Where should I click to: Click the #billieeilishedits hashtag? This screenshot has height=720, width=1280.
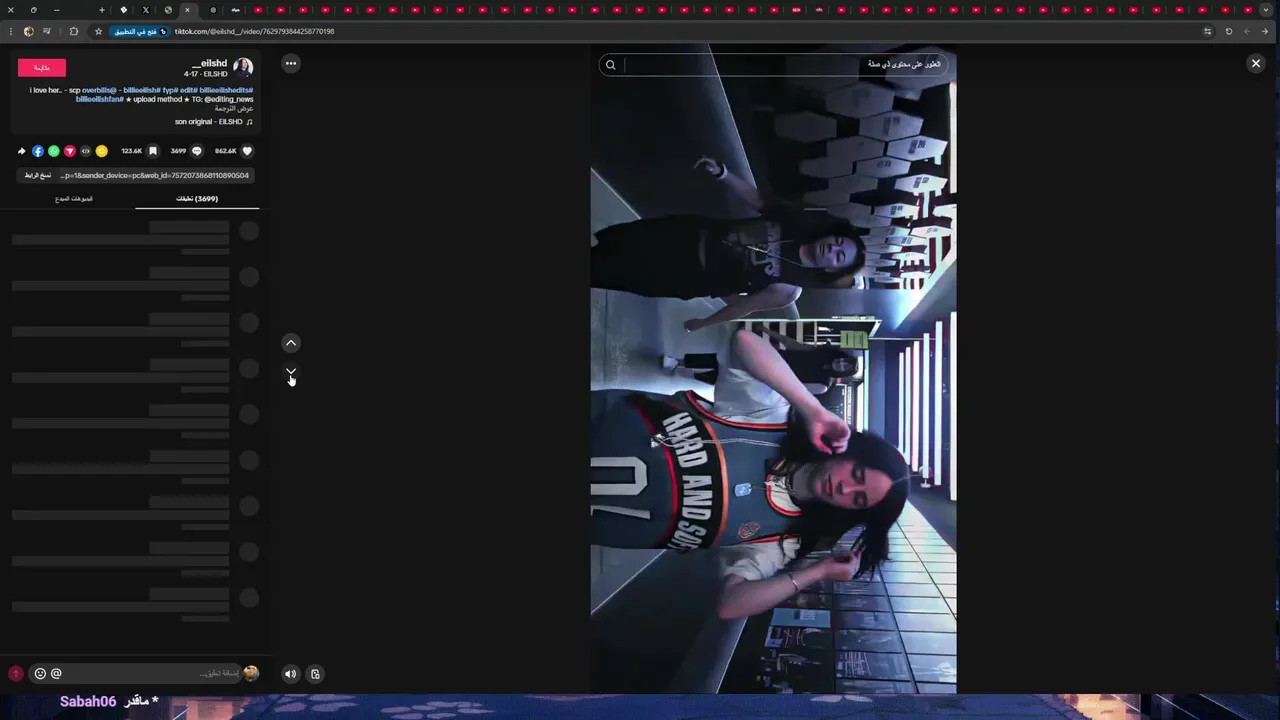tap(226, 90)
